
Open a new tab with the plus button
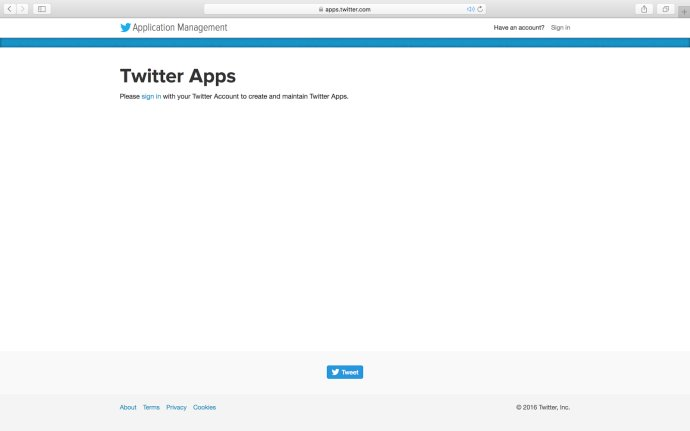pyautogui.click(x=684, y=12)
